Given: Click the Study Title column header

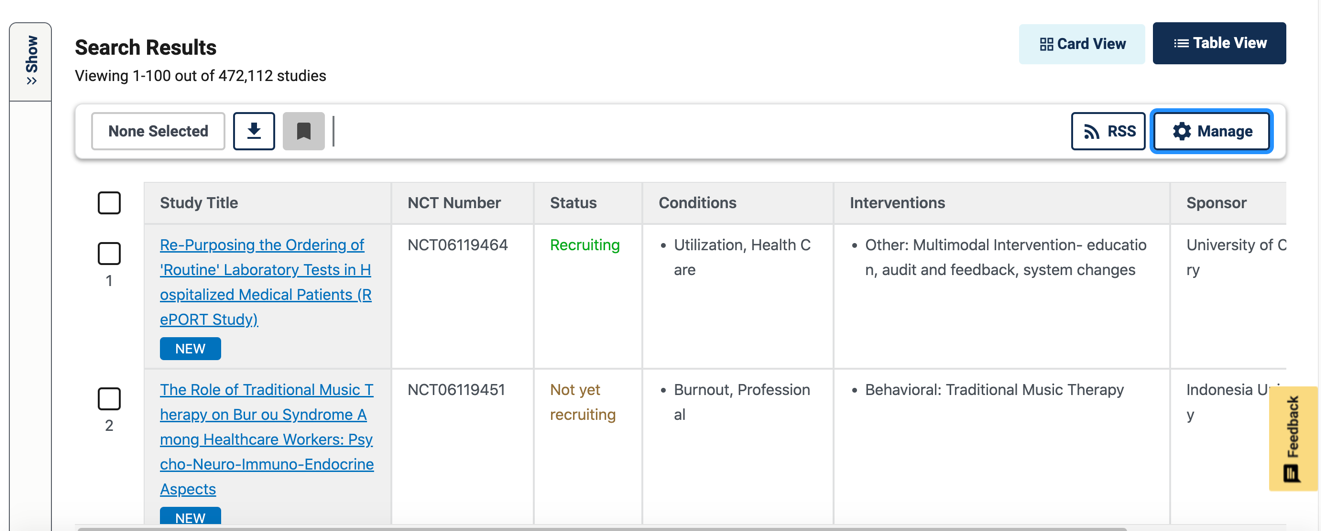Looking at the screenshot, I should click(x=199, y=203).
